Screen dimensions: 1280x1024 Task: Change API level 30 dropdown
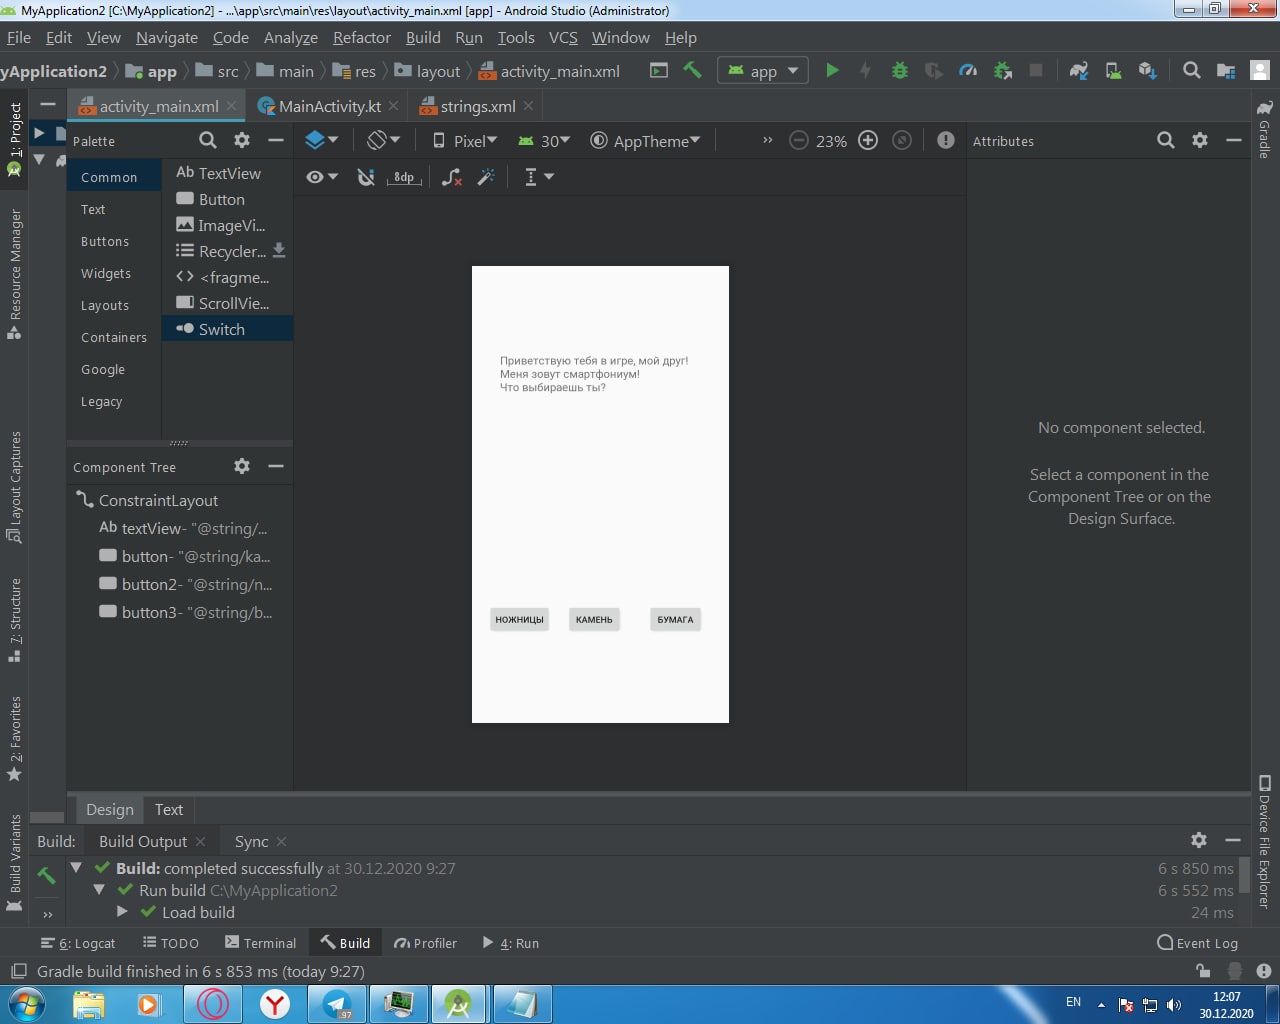[543, 141]
